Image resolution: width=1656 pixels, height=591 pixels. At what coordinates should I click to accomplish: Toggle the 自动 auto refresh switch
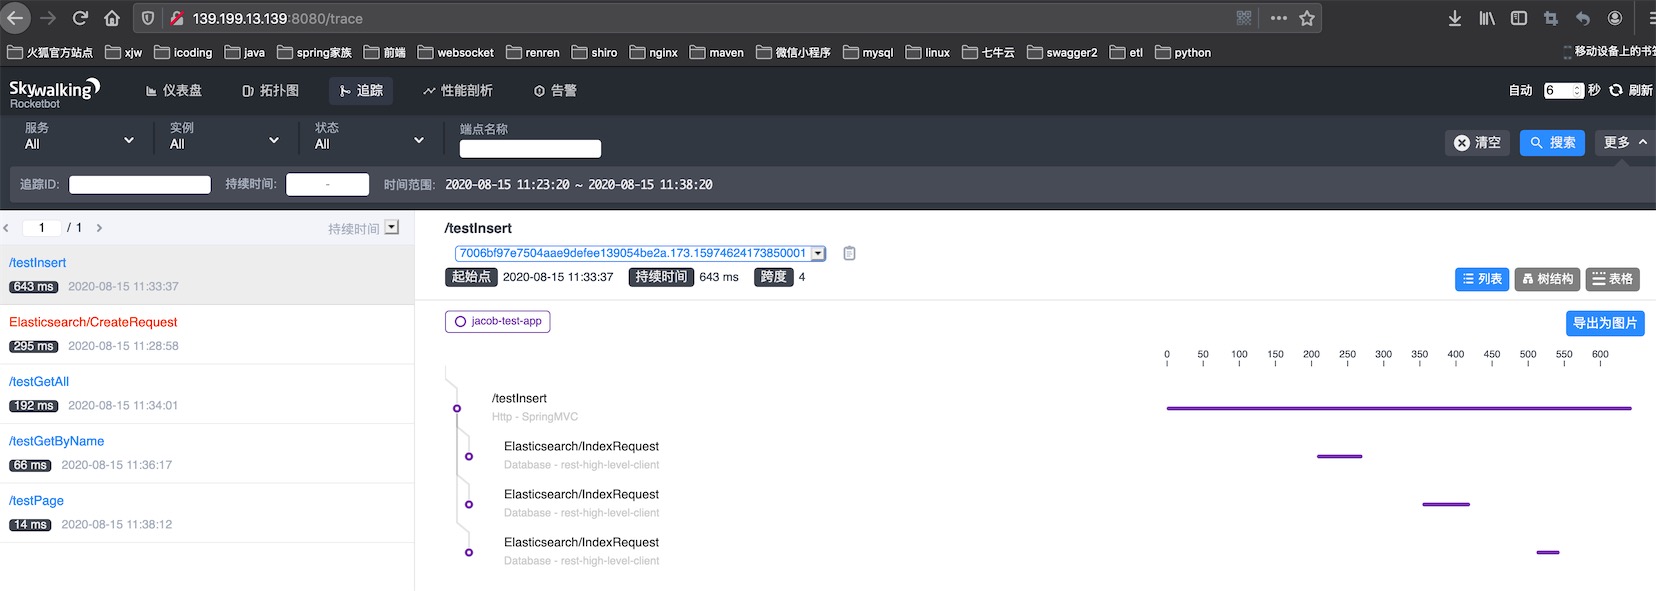(x=1520, y=90)
